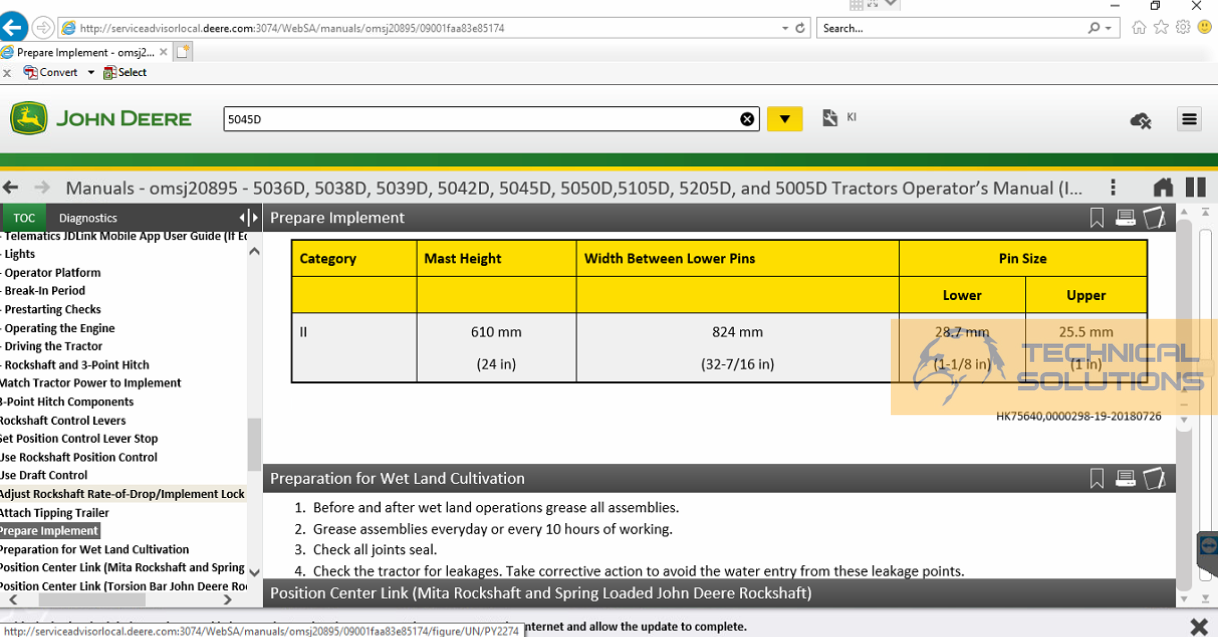Select the TOC tab
This screenshot has width=1218, height=637.
click(x=23, y=217)
